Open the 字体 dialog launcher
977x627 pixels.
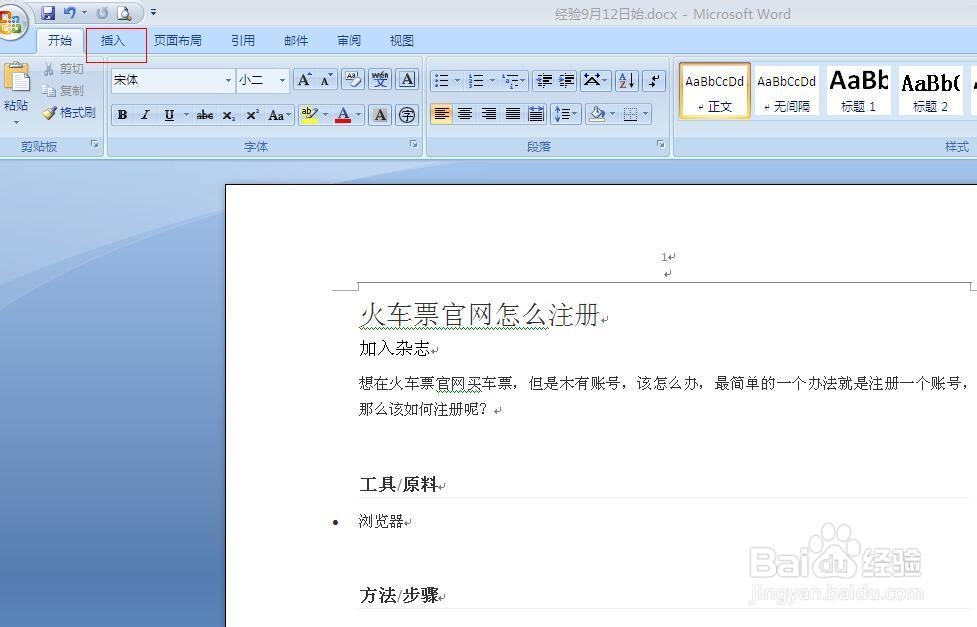tap(414, 145)
